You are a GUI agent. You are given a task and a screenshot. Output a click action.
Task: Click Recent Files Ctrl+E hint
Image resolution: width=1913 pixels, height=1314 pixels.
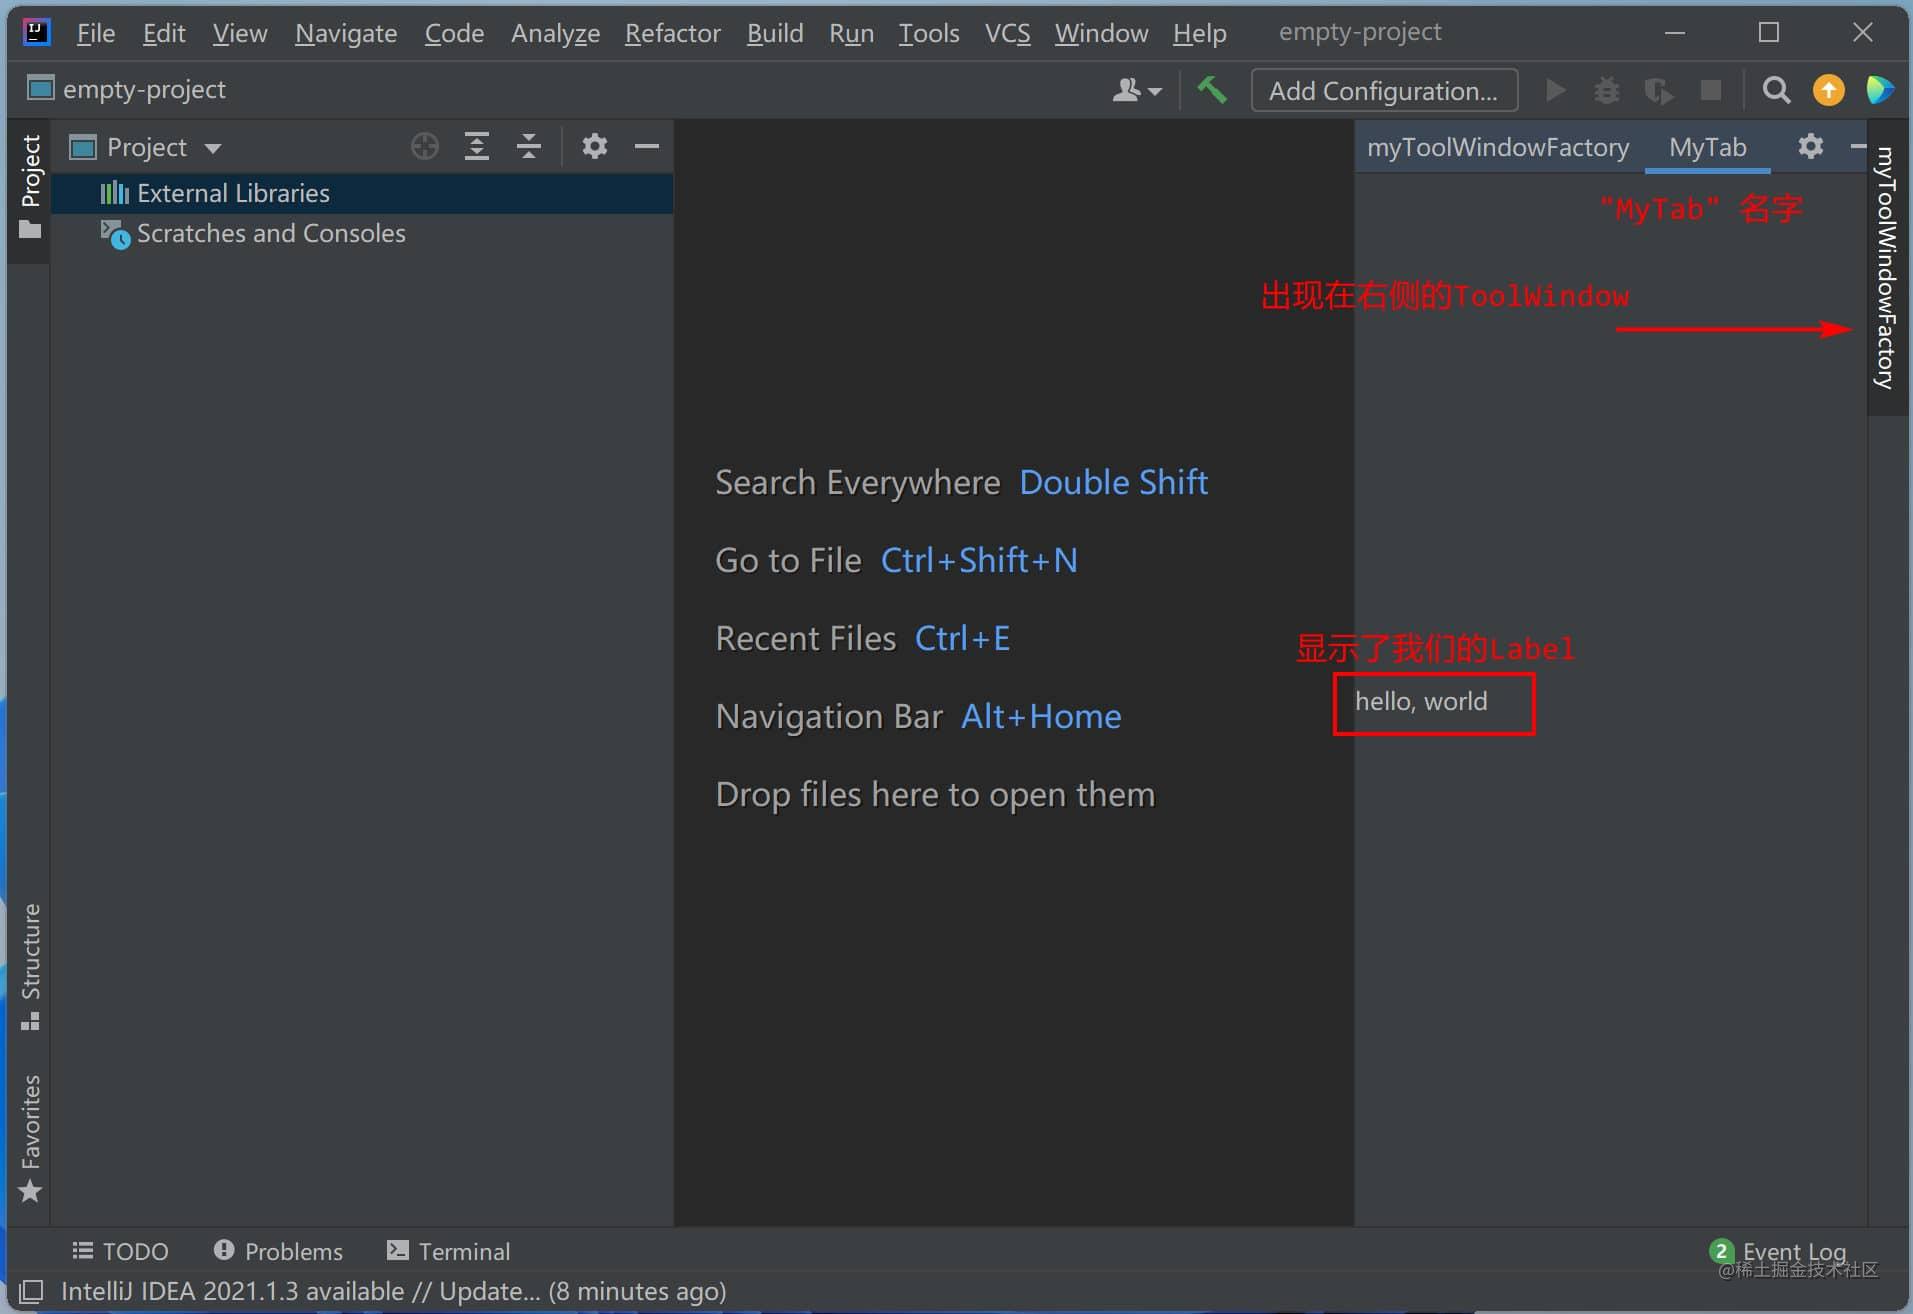[x=862, y=638]
